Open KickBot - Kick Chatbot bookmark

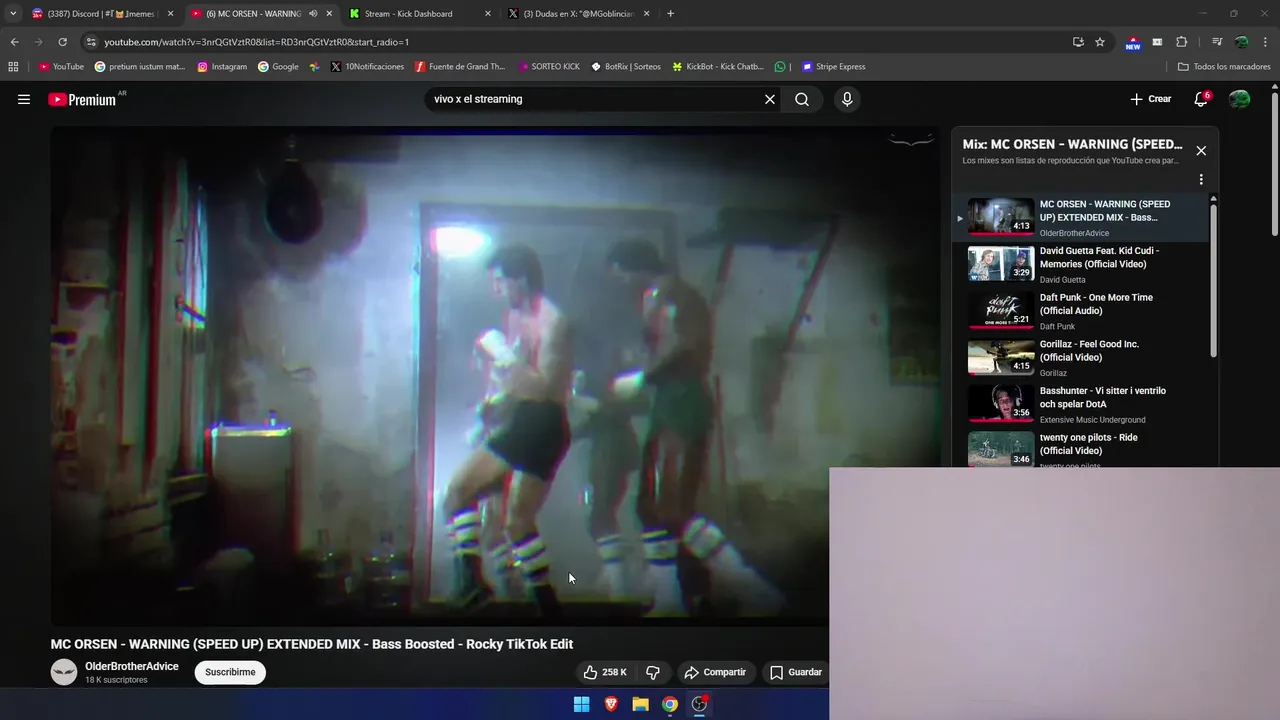[718, 67]
